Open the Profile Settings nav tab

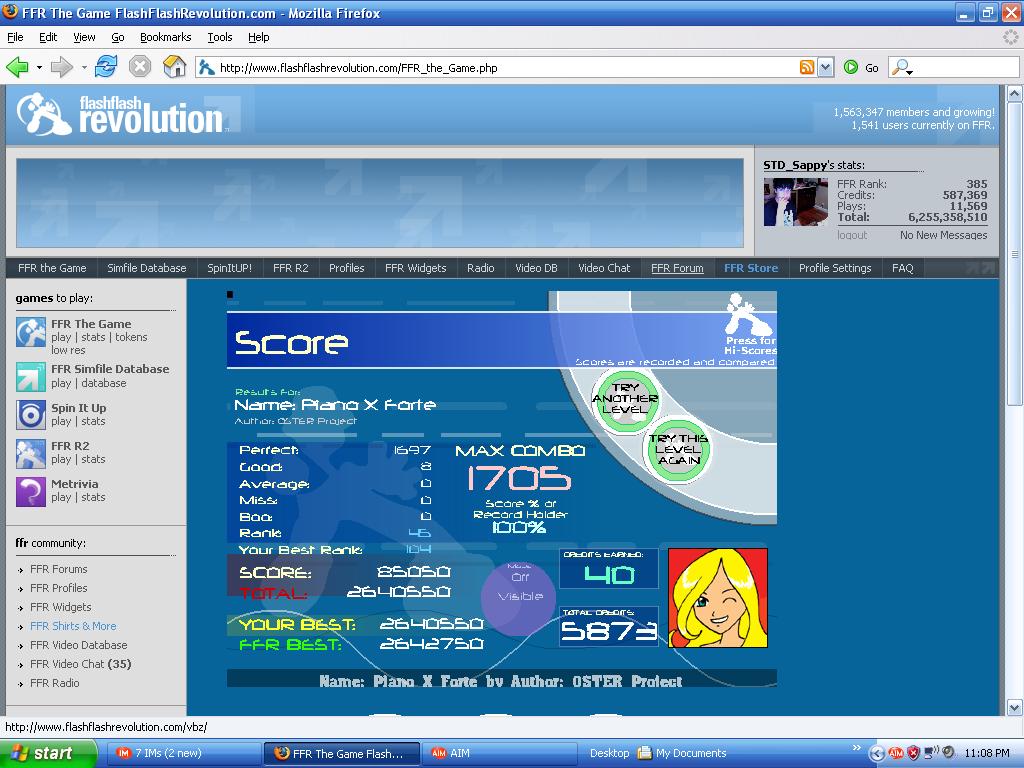pyautogui.click(x=835, y=268)
